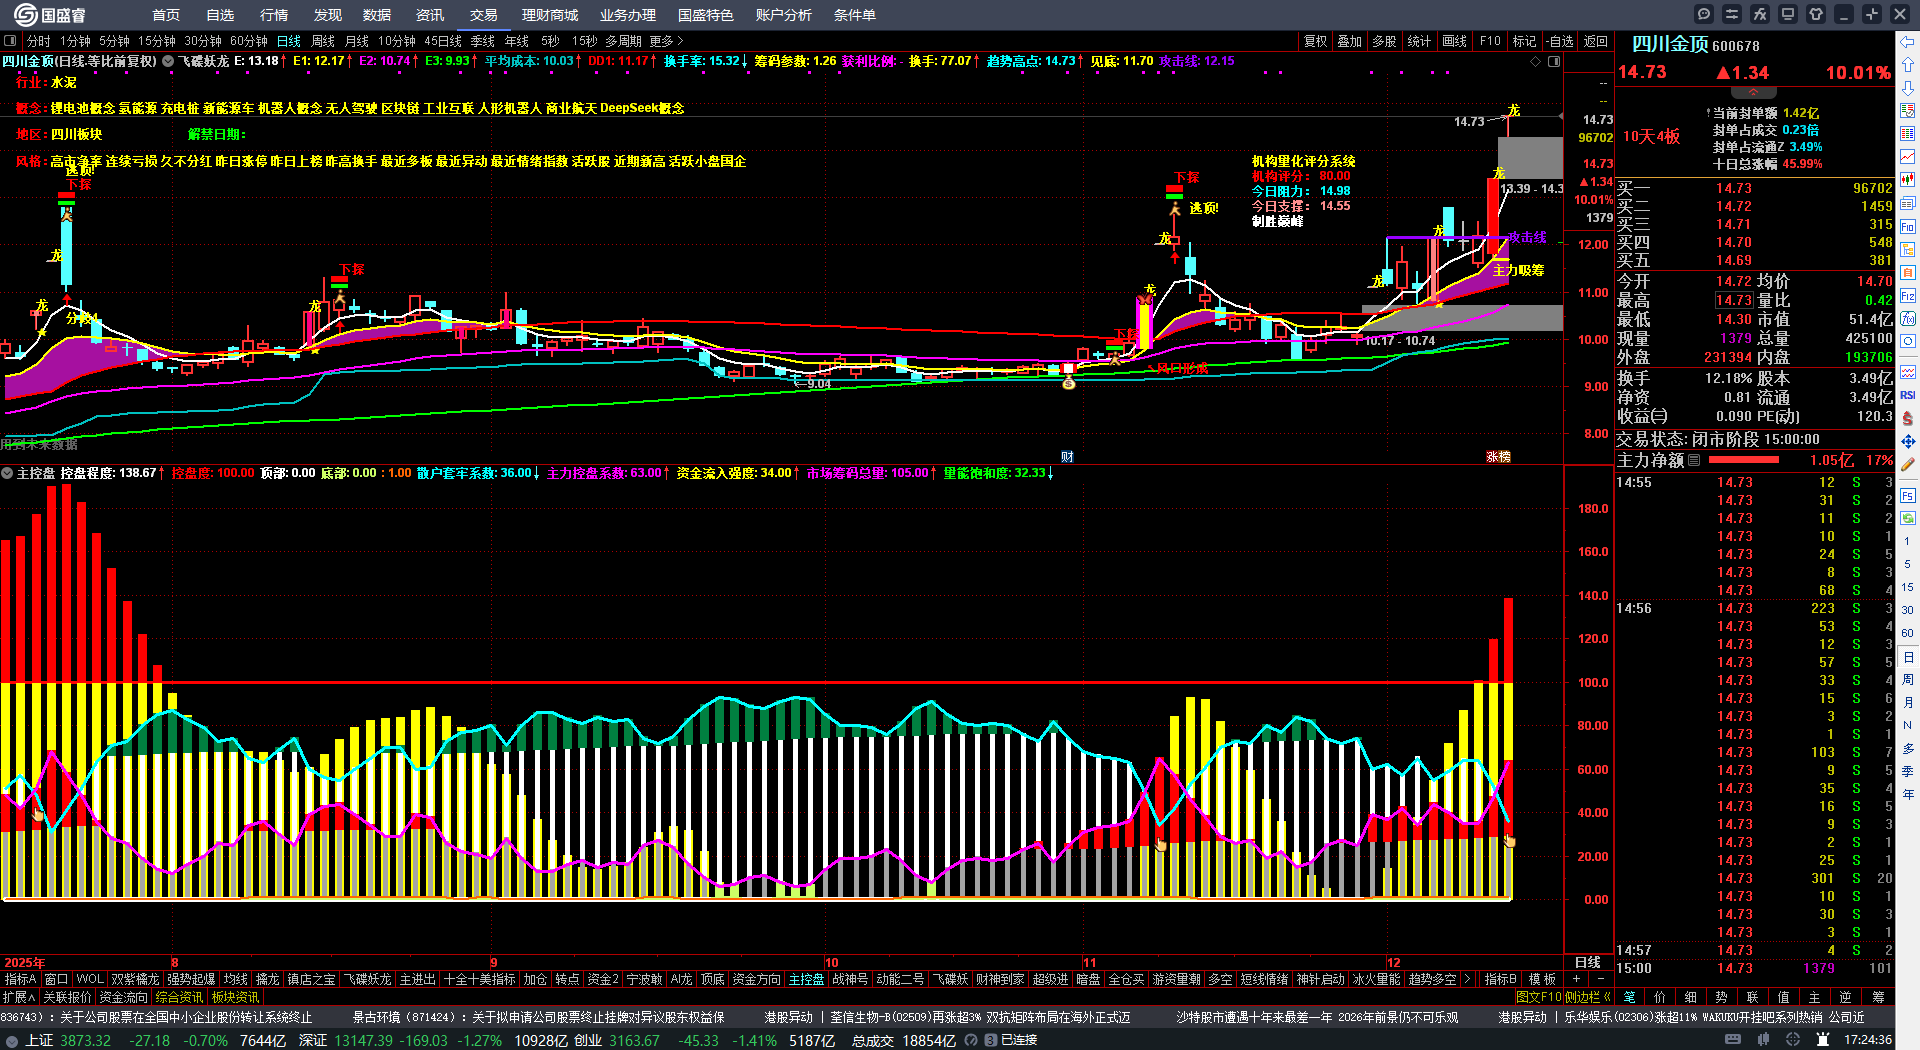Screen dimensions: 1920x1050
Task: Open the candlestick chart sidebar icon
Action: pos(1908,180)
